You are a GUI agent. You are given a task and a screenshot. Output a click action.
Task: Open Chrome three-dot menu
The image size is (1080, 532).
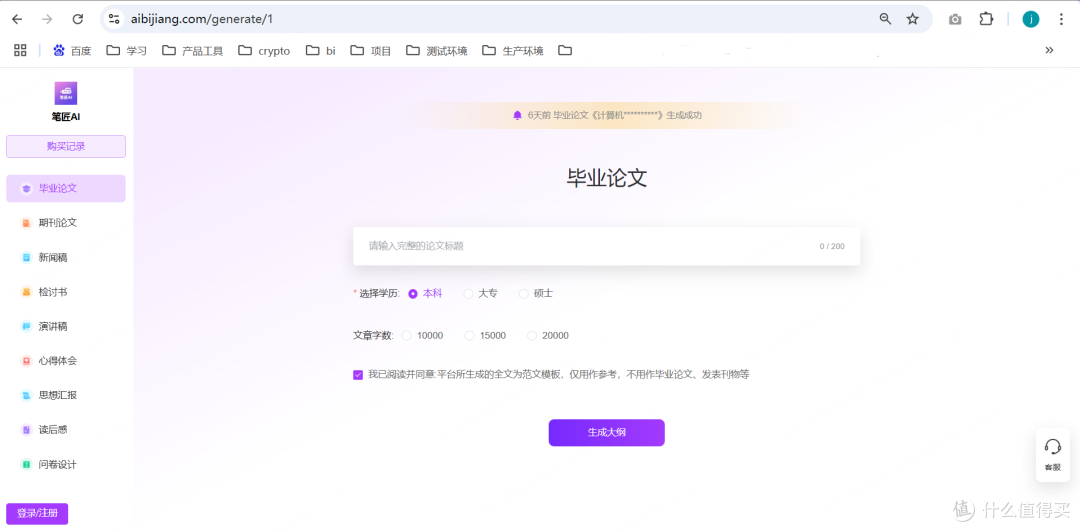pos(1061,19)
